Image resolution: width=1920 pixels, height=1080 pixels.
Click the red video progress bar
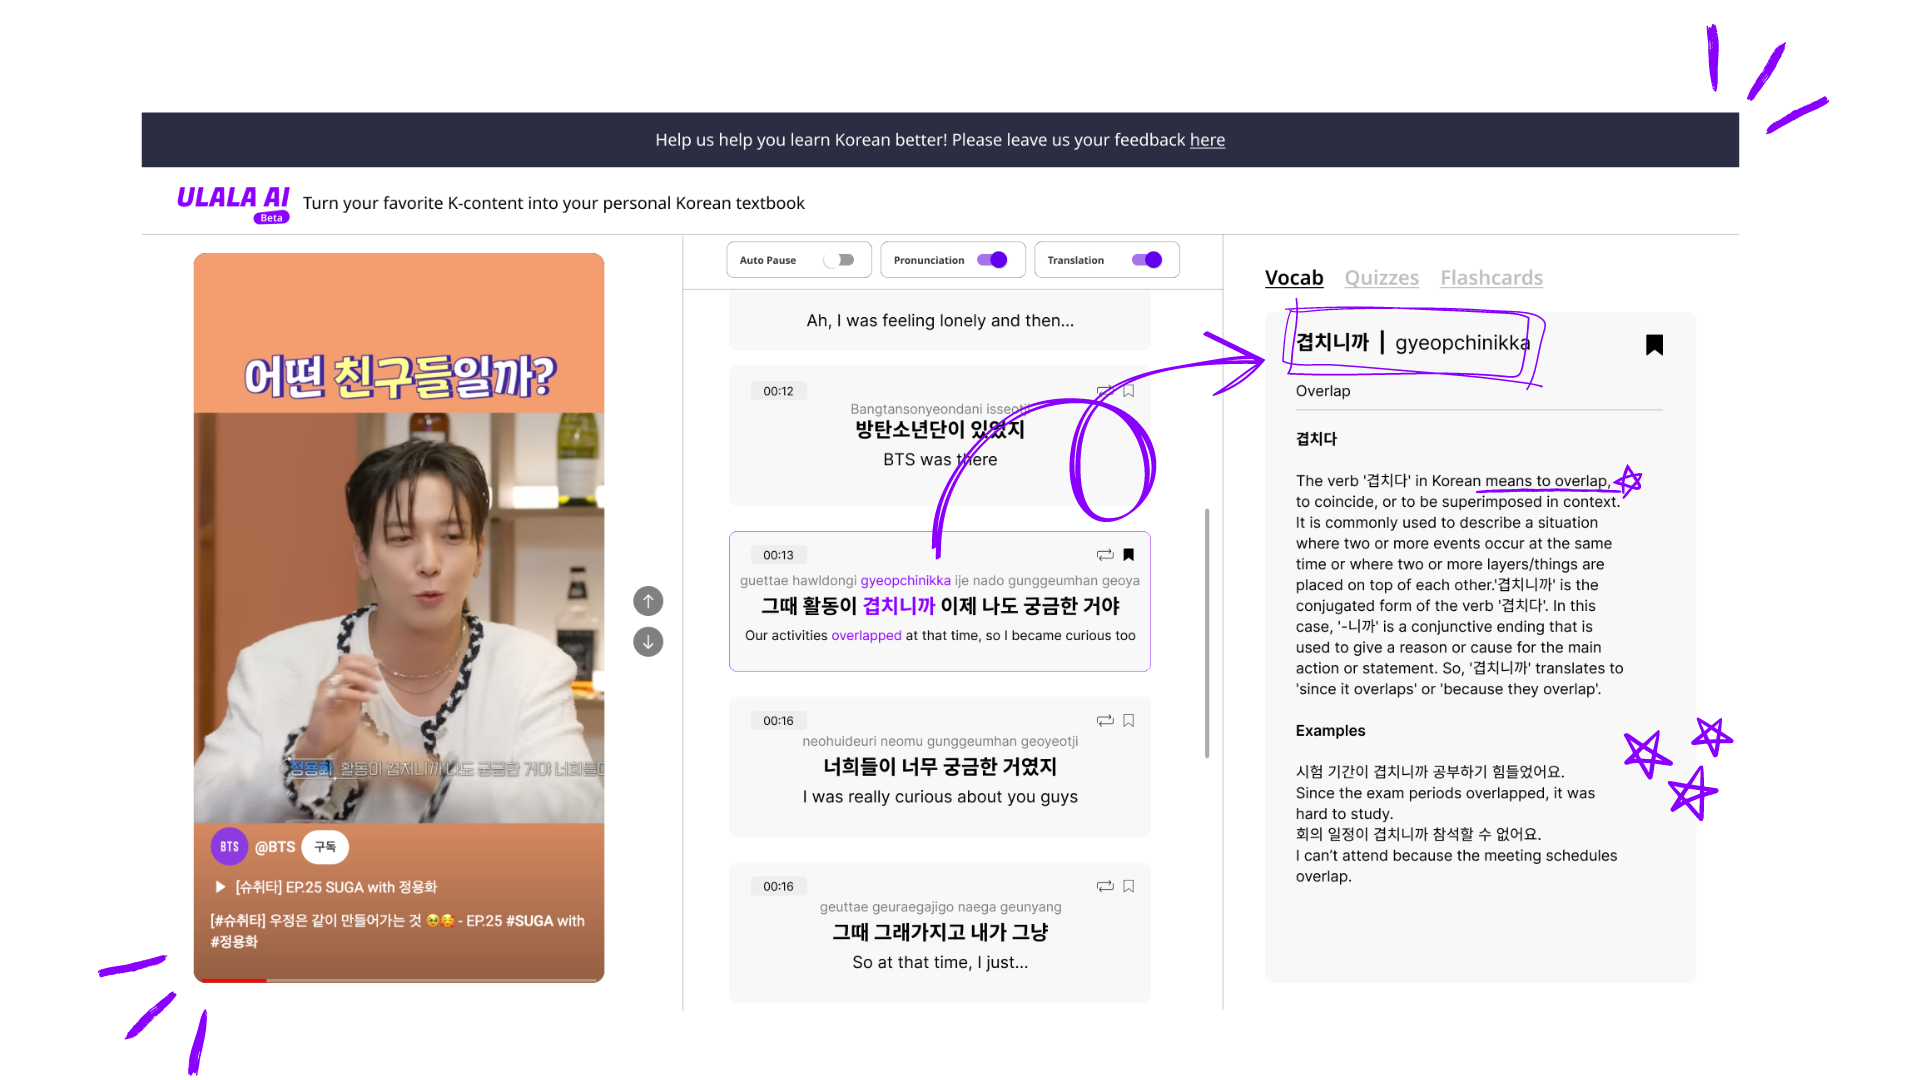[232, 980]
